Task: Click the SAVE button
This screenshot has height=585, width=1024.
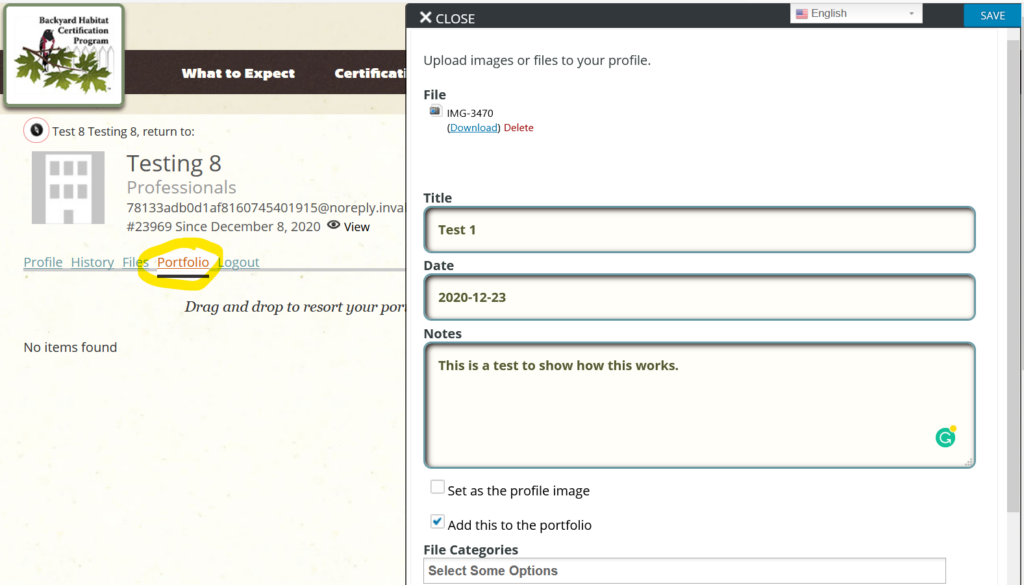Action: (992, 16)
